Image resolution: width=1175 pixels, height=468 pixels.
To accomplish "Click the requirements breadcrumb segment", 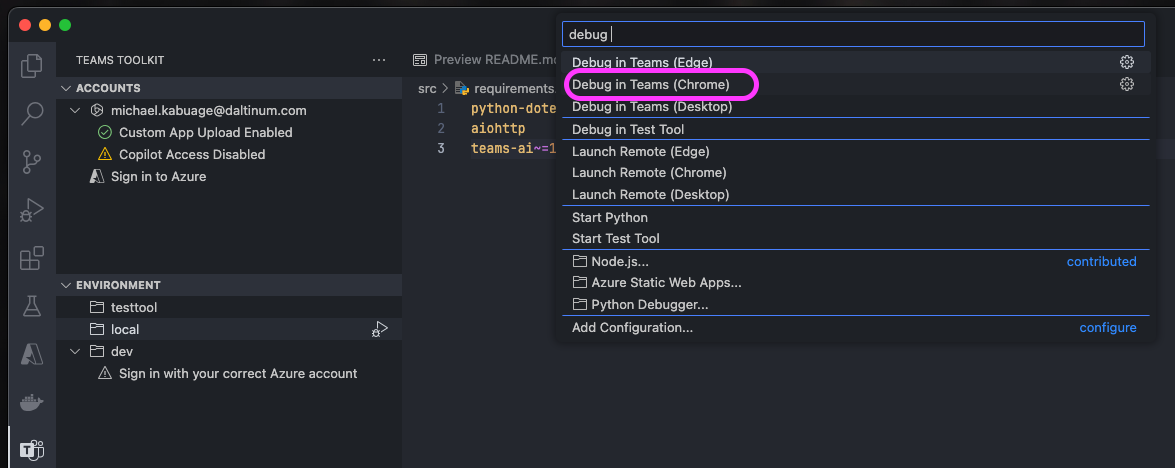I will coord(514,88).
